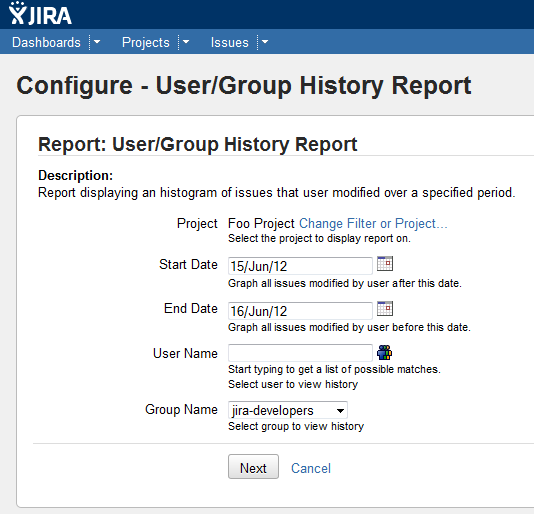Click 'Graph all issues modified by user before' text
Viewport: 534px width, 514px height.
349,327
